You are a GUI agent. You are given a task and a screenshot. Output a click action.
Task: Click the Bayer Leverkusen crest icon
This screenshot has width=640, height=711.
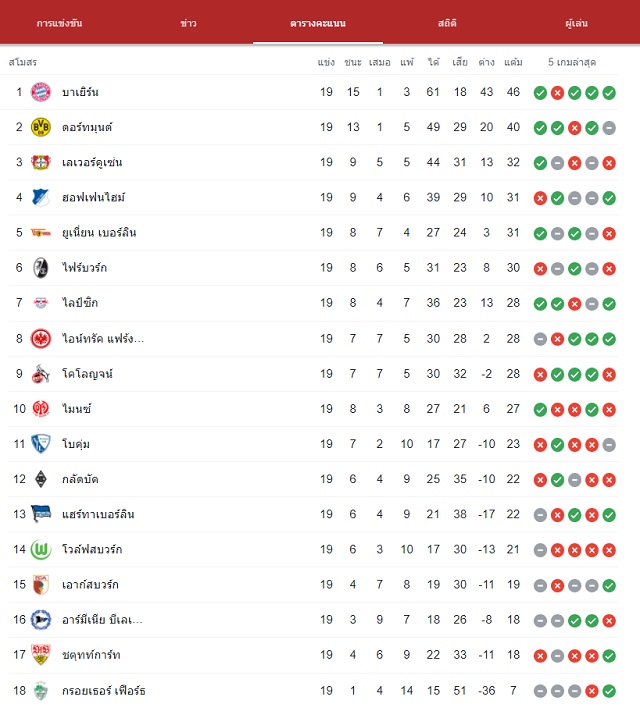[40, 162]
